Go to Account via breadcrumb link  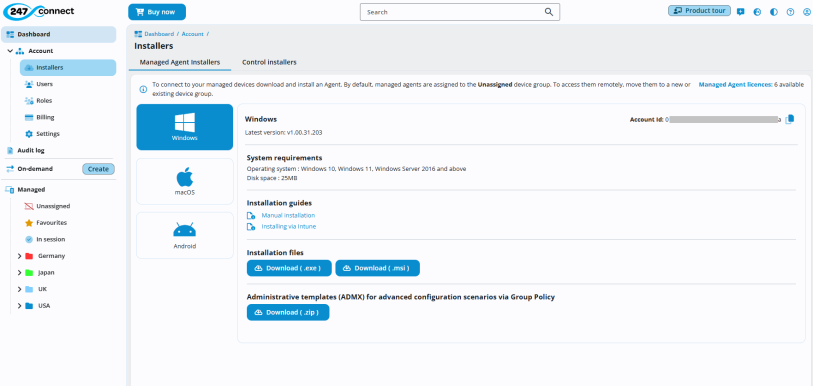(192, 34)
